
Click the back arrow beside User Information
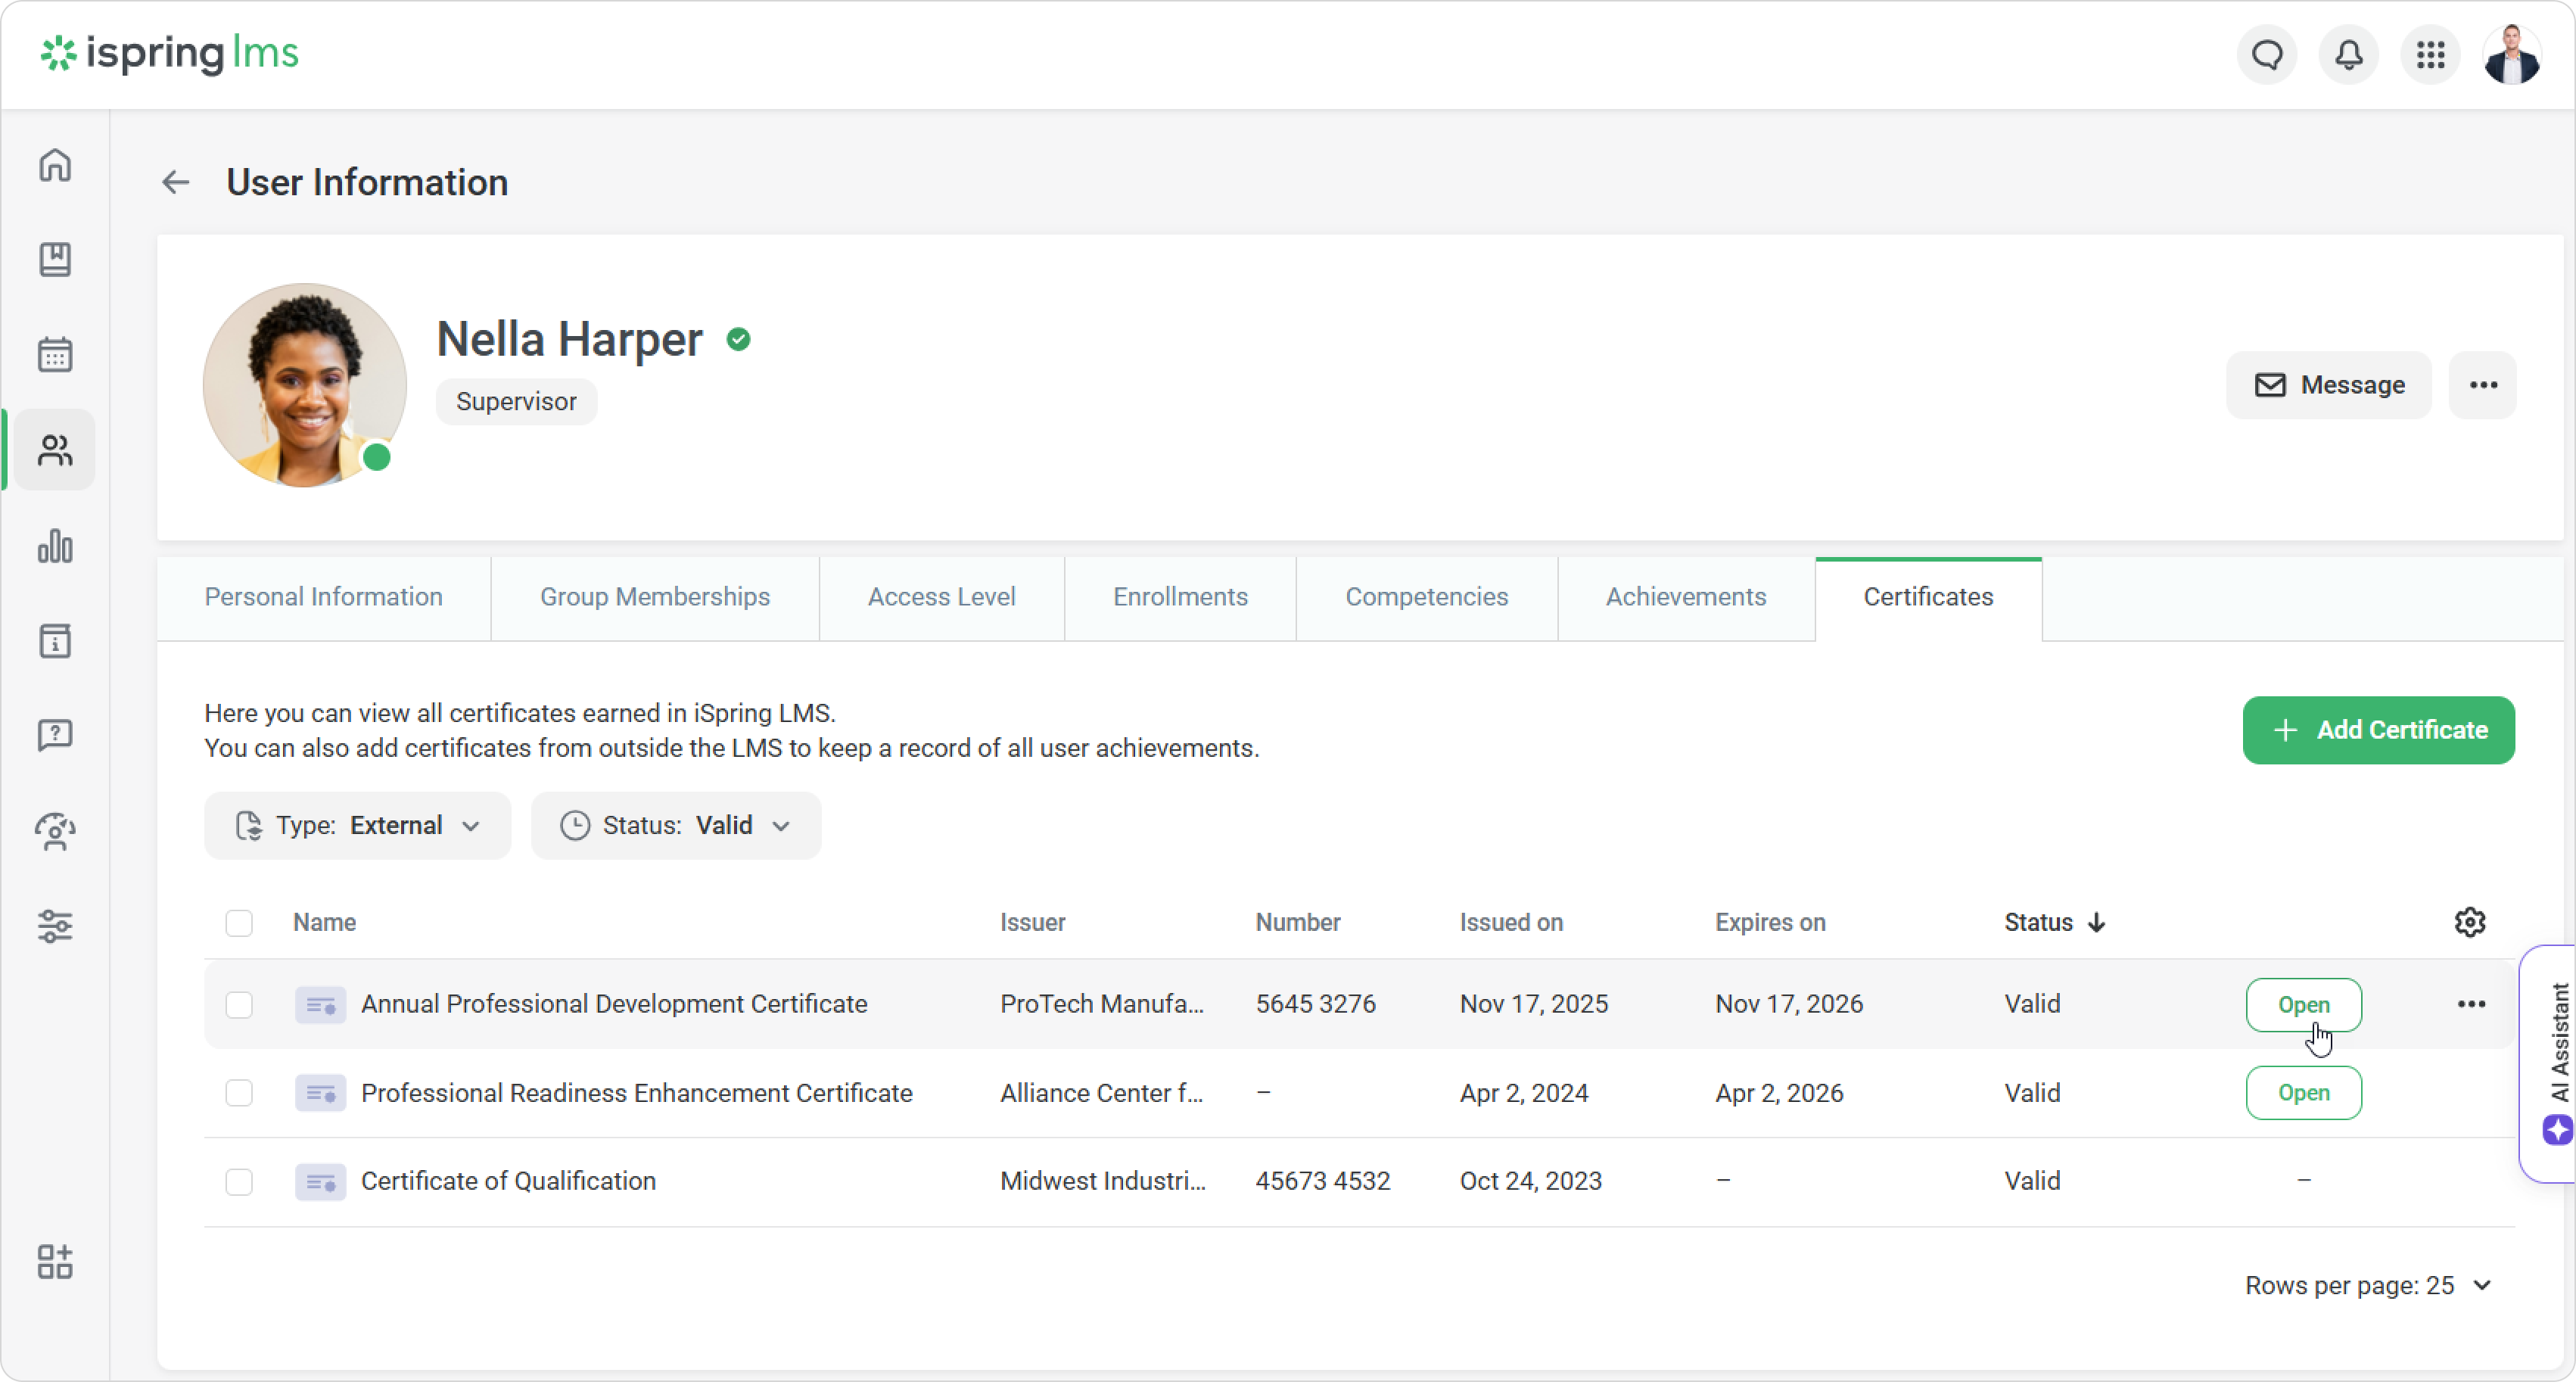tap(175, 182)
